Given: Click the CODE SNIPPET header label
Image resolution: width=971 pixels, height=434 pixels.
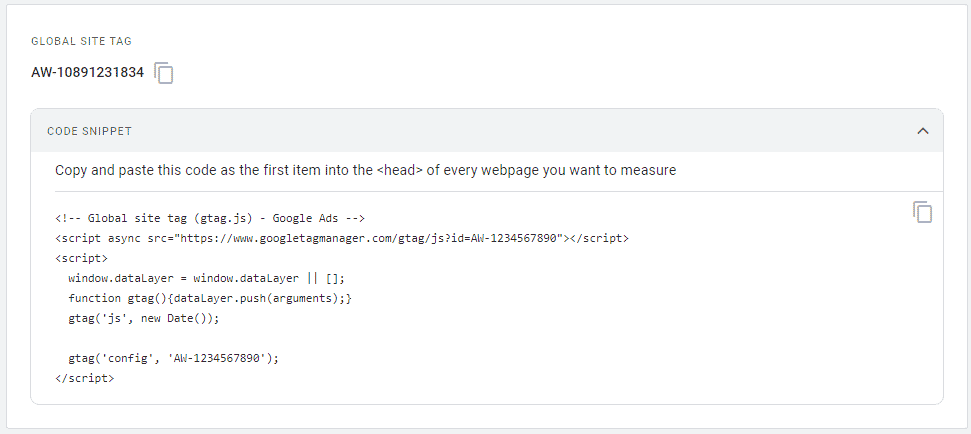Looking at the screenshot, I should [89, 131].
